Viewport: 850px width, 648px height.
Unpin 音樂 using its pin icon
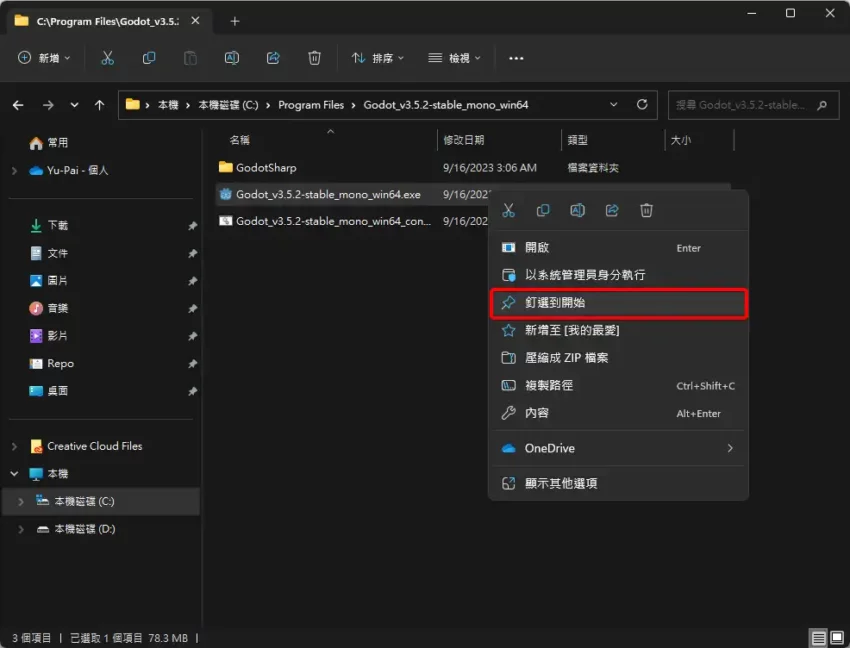tap(192, 309)
